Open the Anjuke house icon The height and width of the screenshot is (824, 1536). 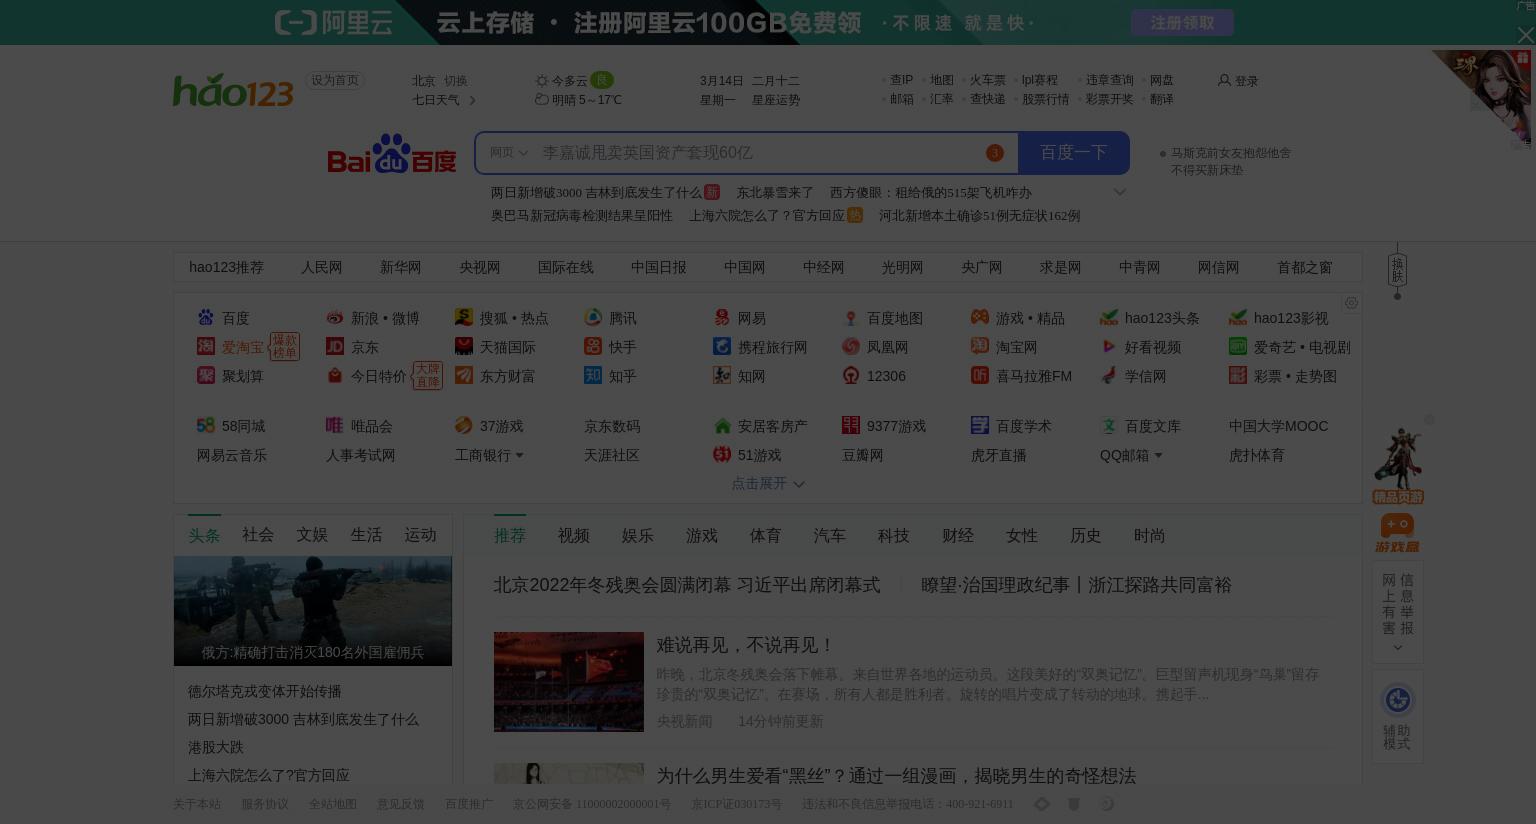coord(722,425)
